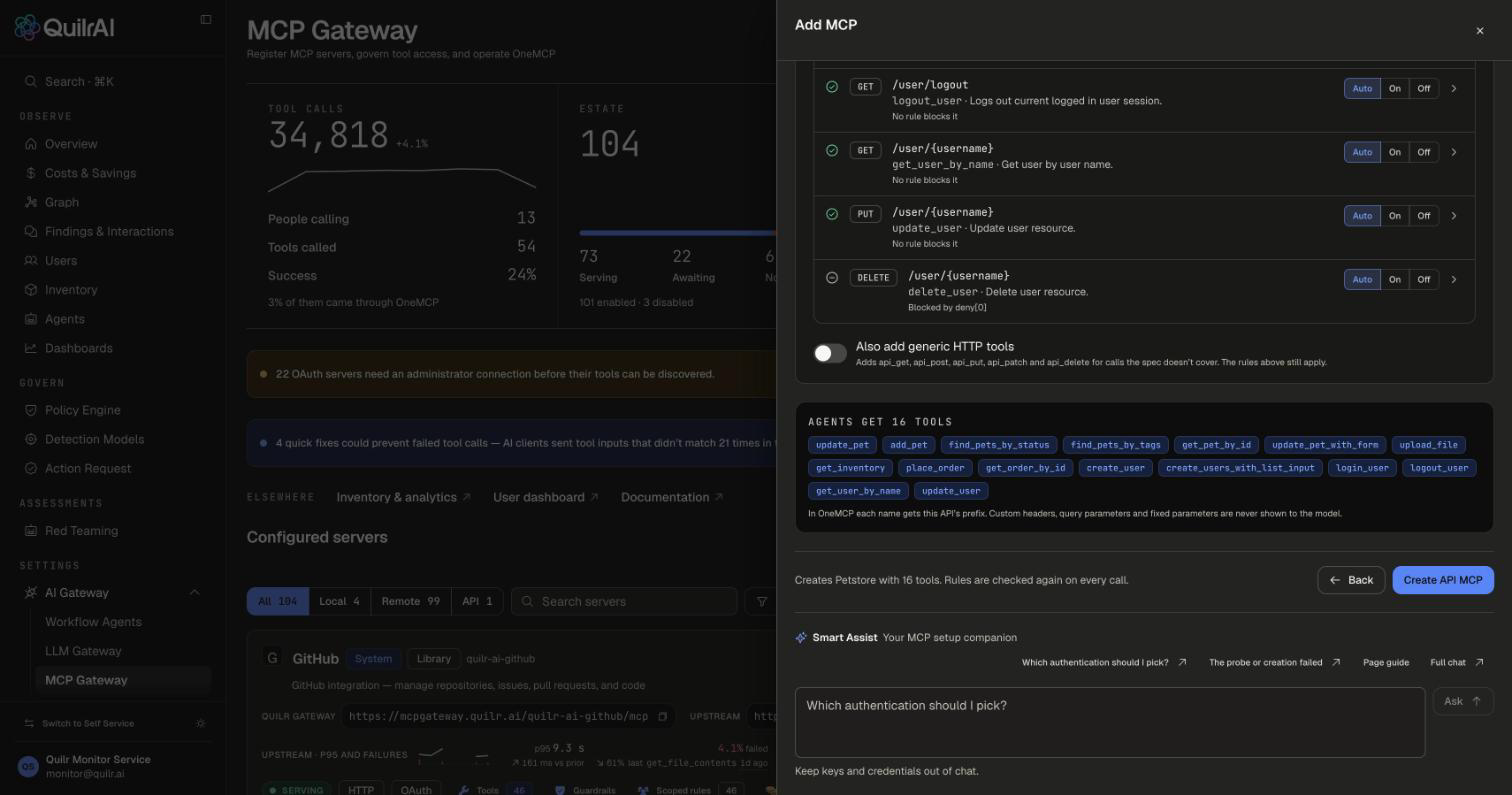Select the Local 4 servers tab
1512x795 pixels.
pyautogui.click(x=339, y=601)
